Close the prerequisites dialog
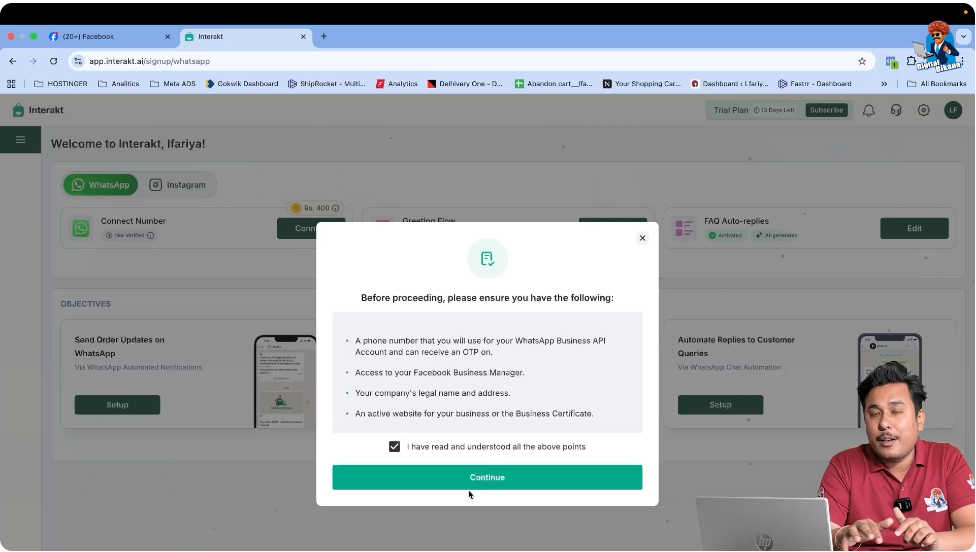Image resolution: width=976 pixels, height=552 pixels. point(642,238)
